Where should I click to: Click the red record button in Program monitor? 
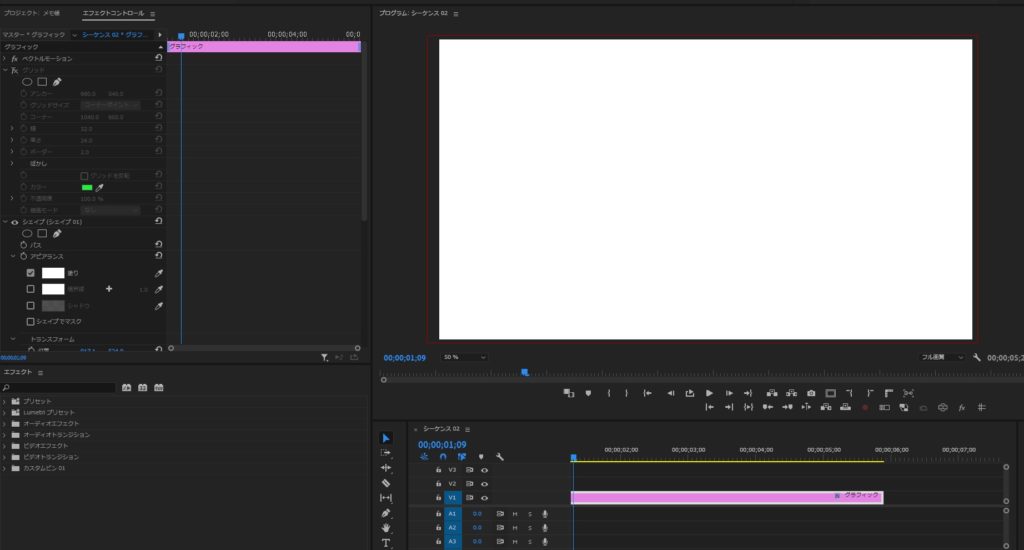pos(865,408)
